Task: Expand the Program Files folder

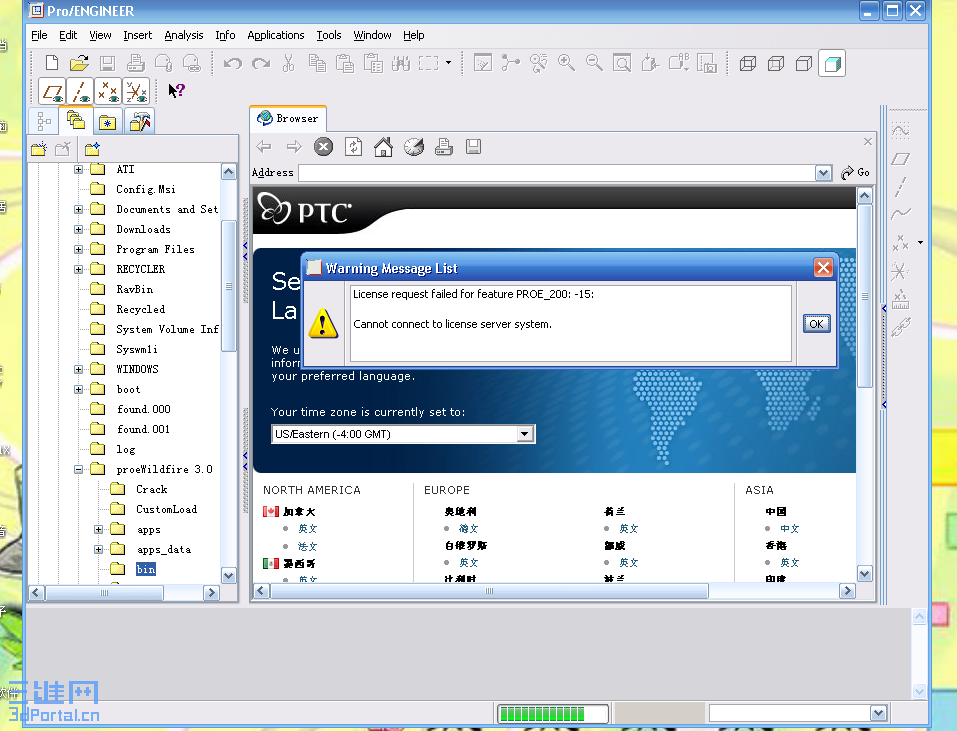Action: coord(78,249)
